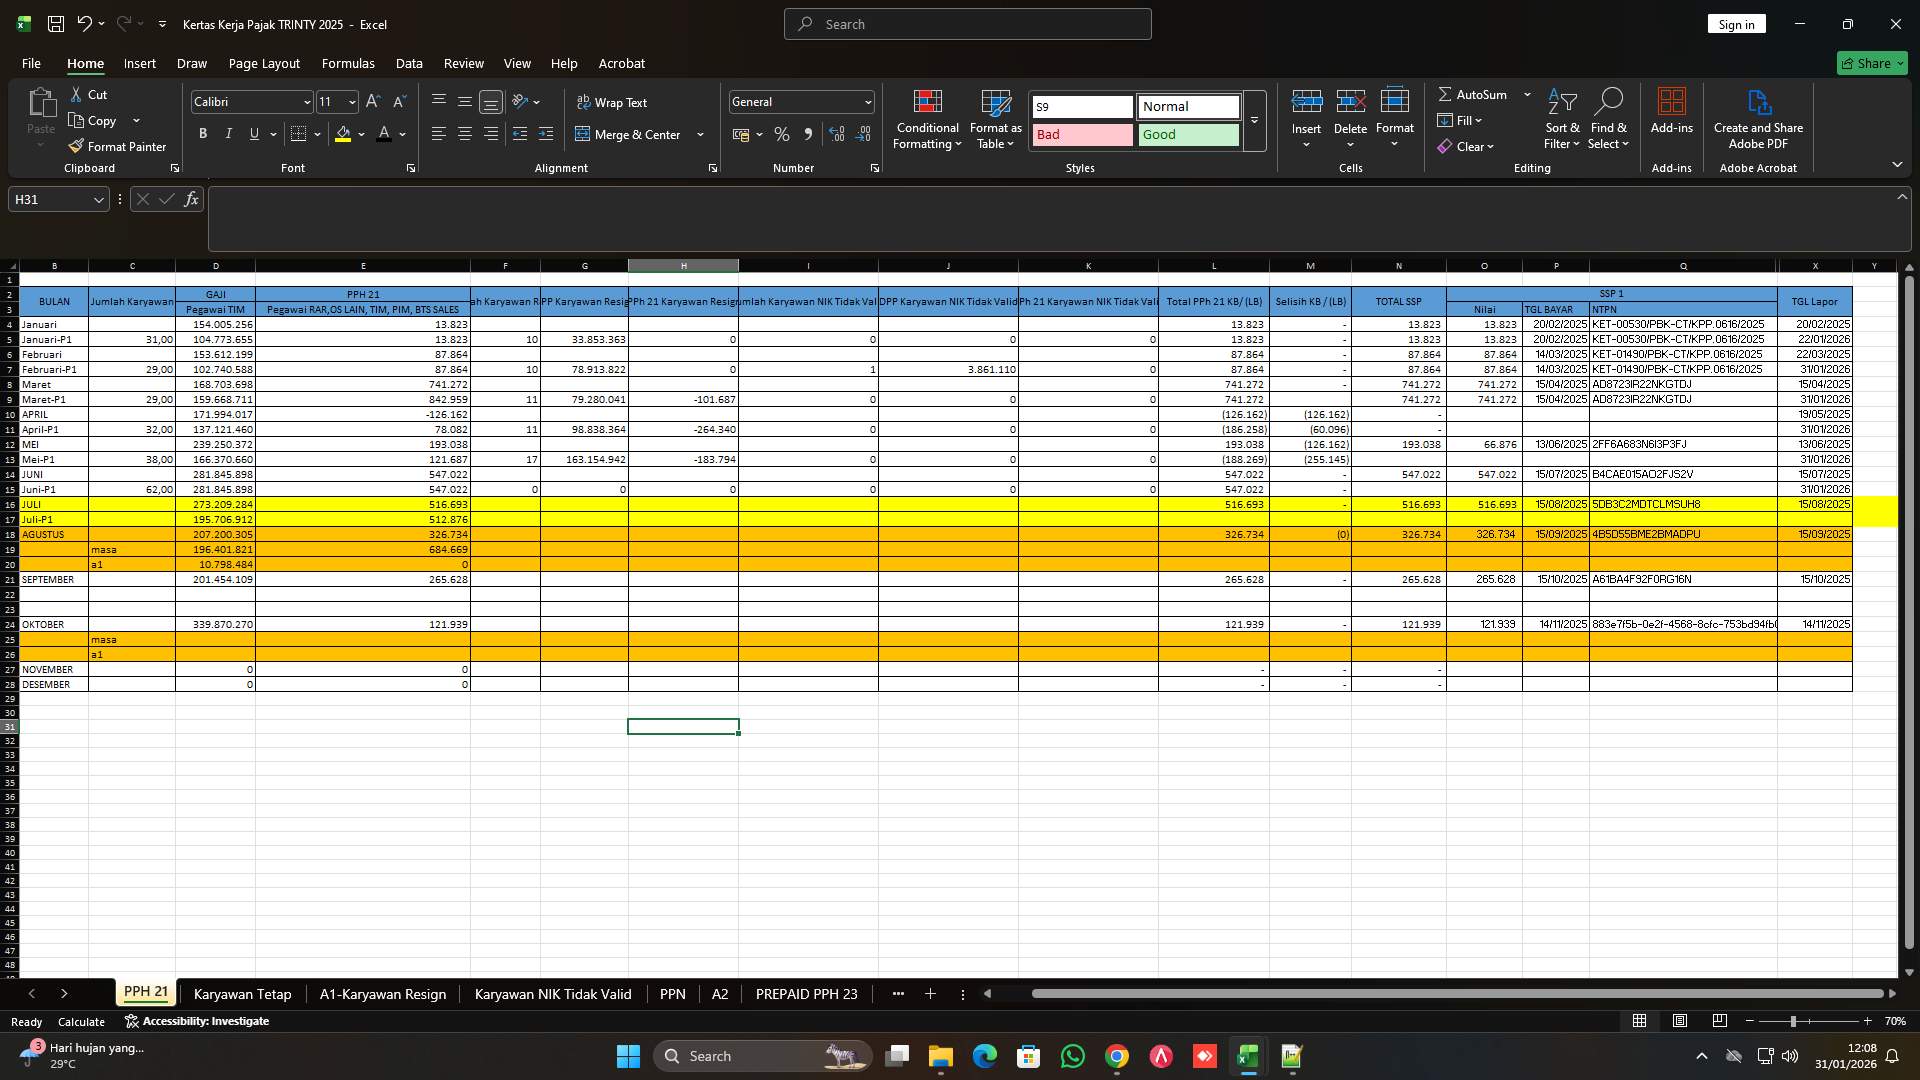This screenshot has height=1080, width=1920.
Task: Switch to the Formulas ribbon tab
Action: point(347,63)
